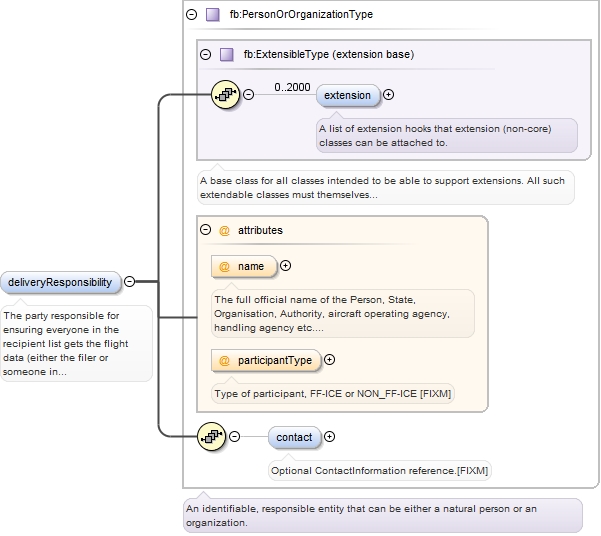Screen dimensions: 601x536
Task: Expand the name attribute plus button
Action: (285, 266)
